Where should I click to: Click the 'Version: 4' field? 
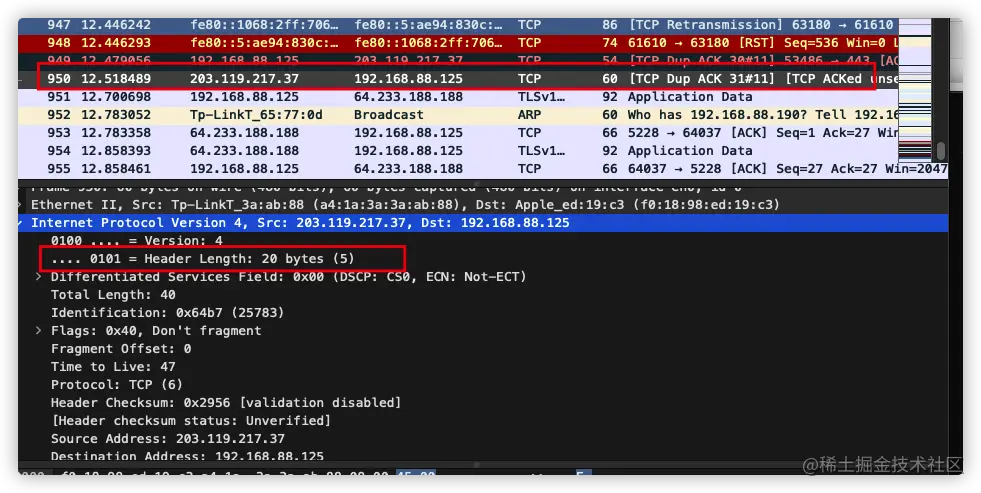(136, 241)
